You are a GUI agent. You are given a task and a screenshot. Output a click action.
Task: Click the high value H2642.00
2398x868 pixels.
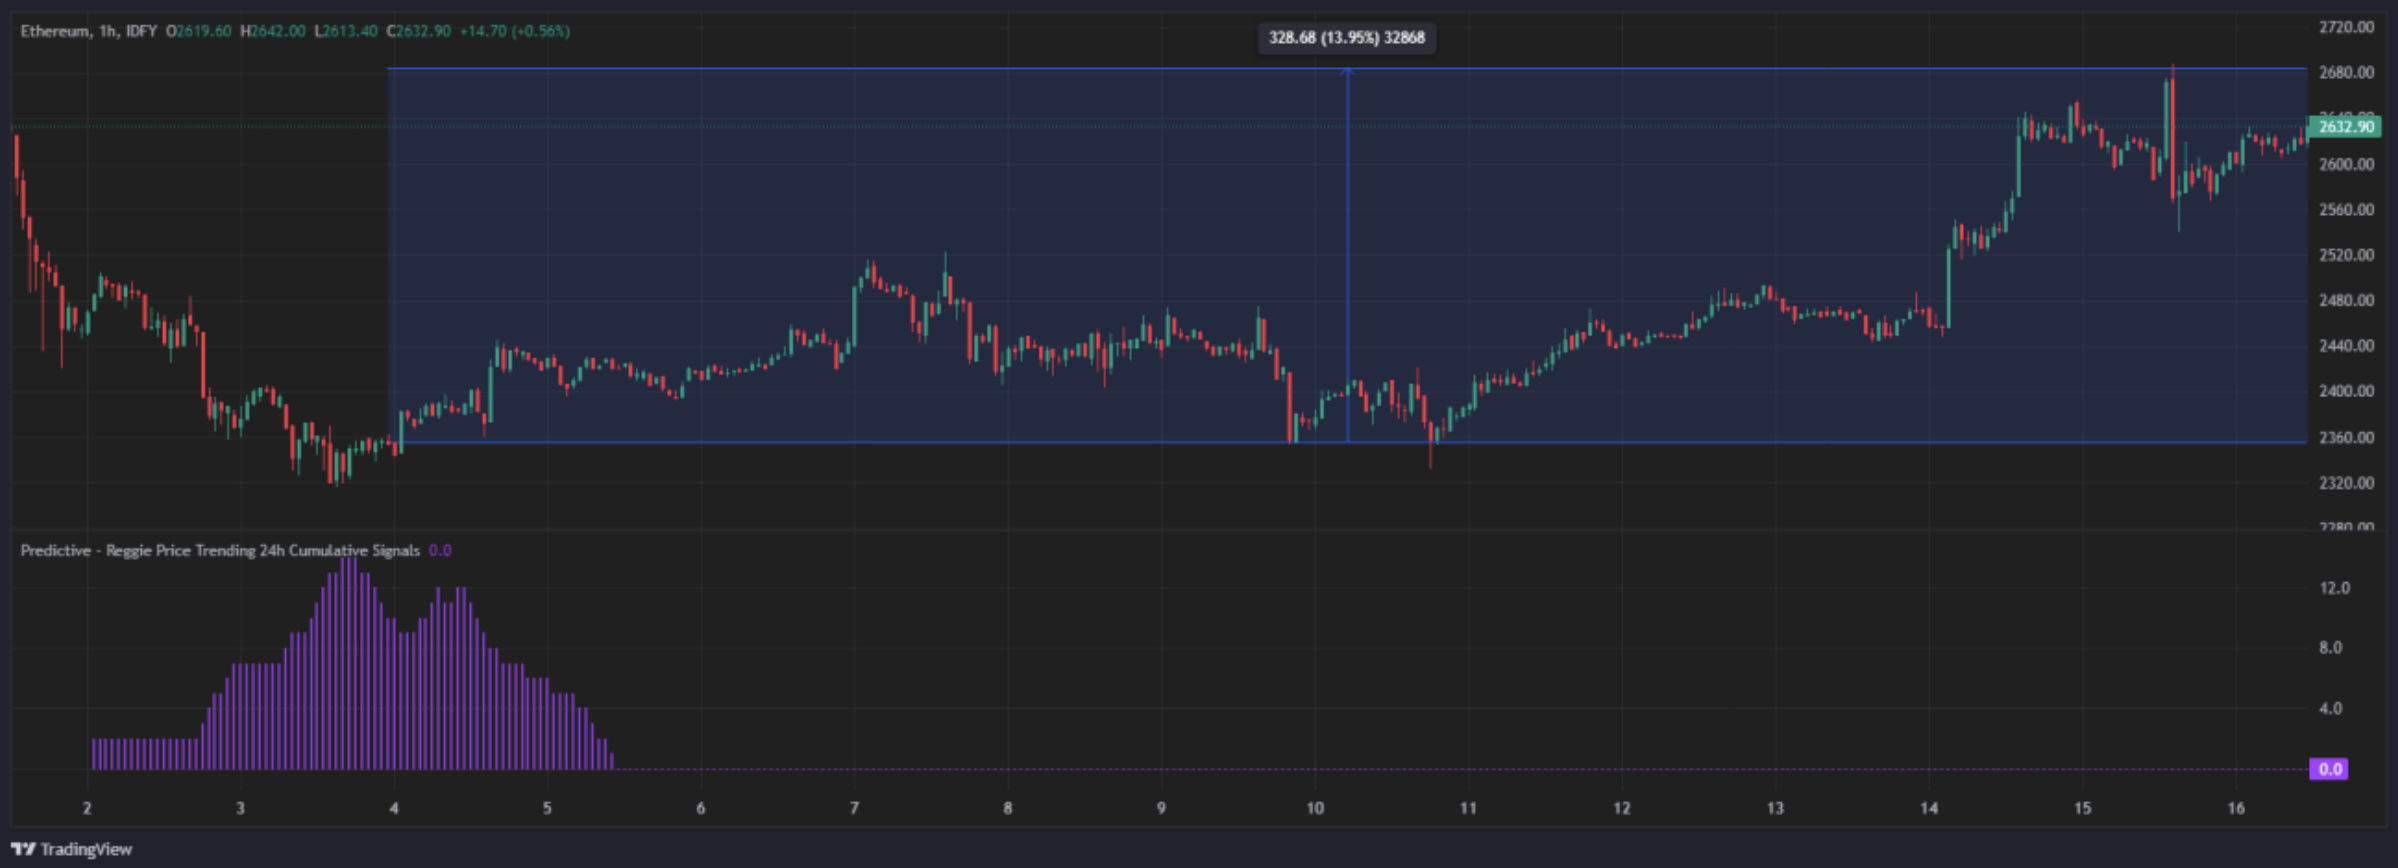[x=273, y=31]
